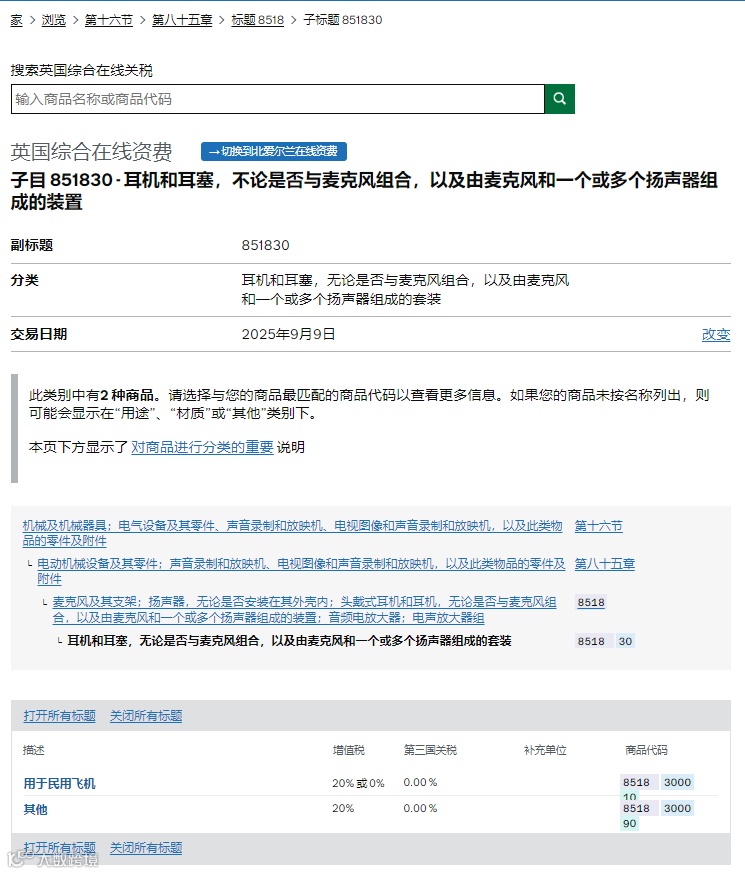Click the 商品代码 column header
Screen dimensions: 745x874
pos(646,750)
